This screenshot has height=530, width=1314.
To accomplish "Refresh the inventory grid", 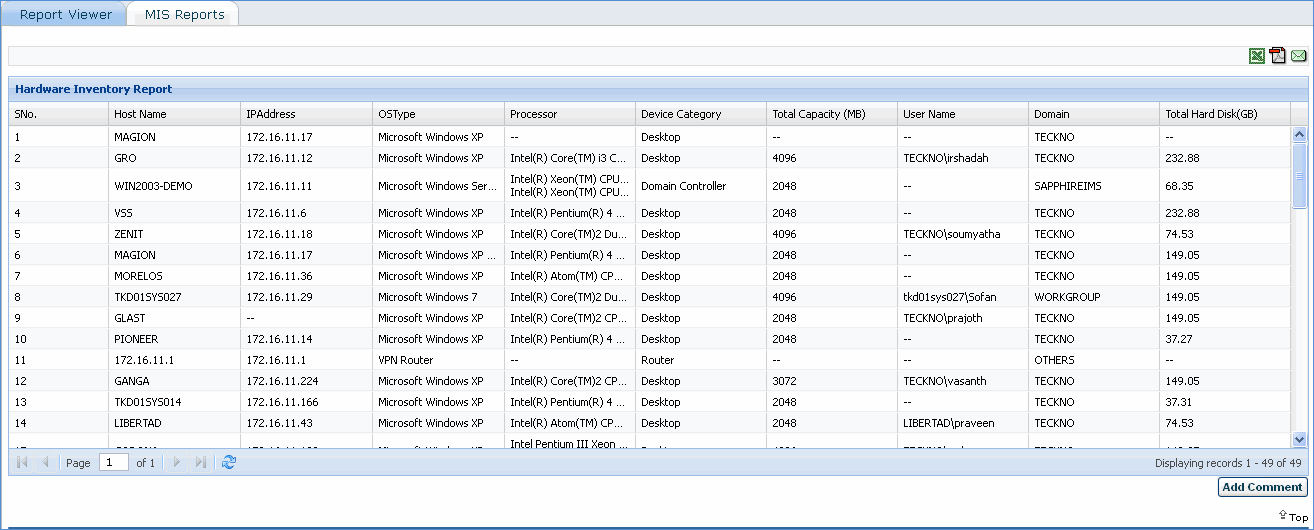I will [x=229, y=463].
